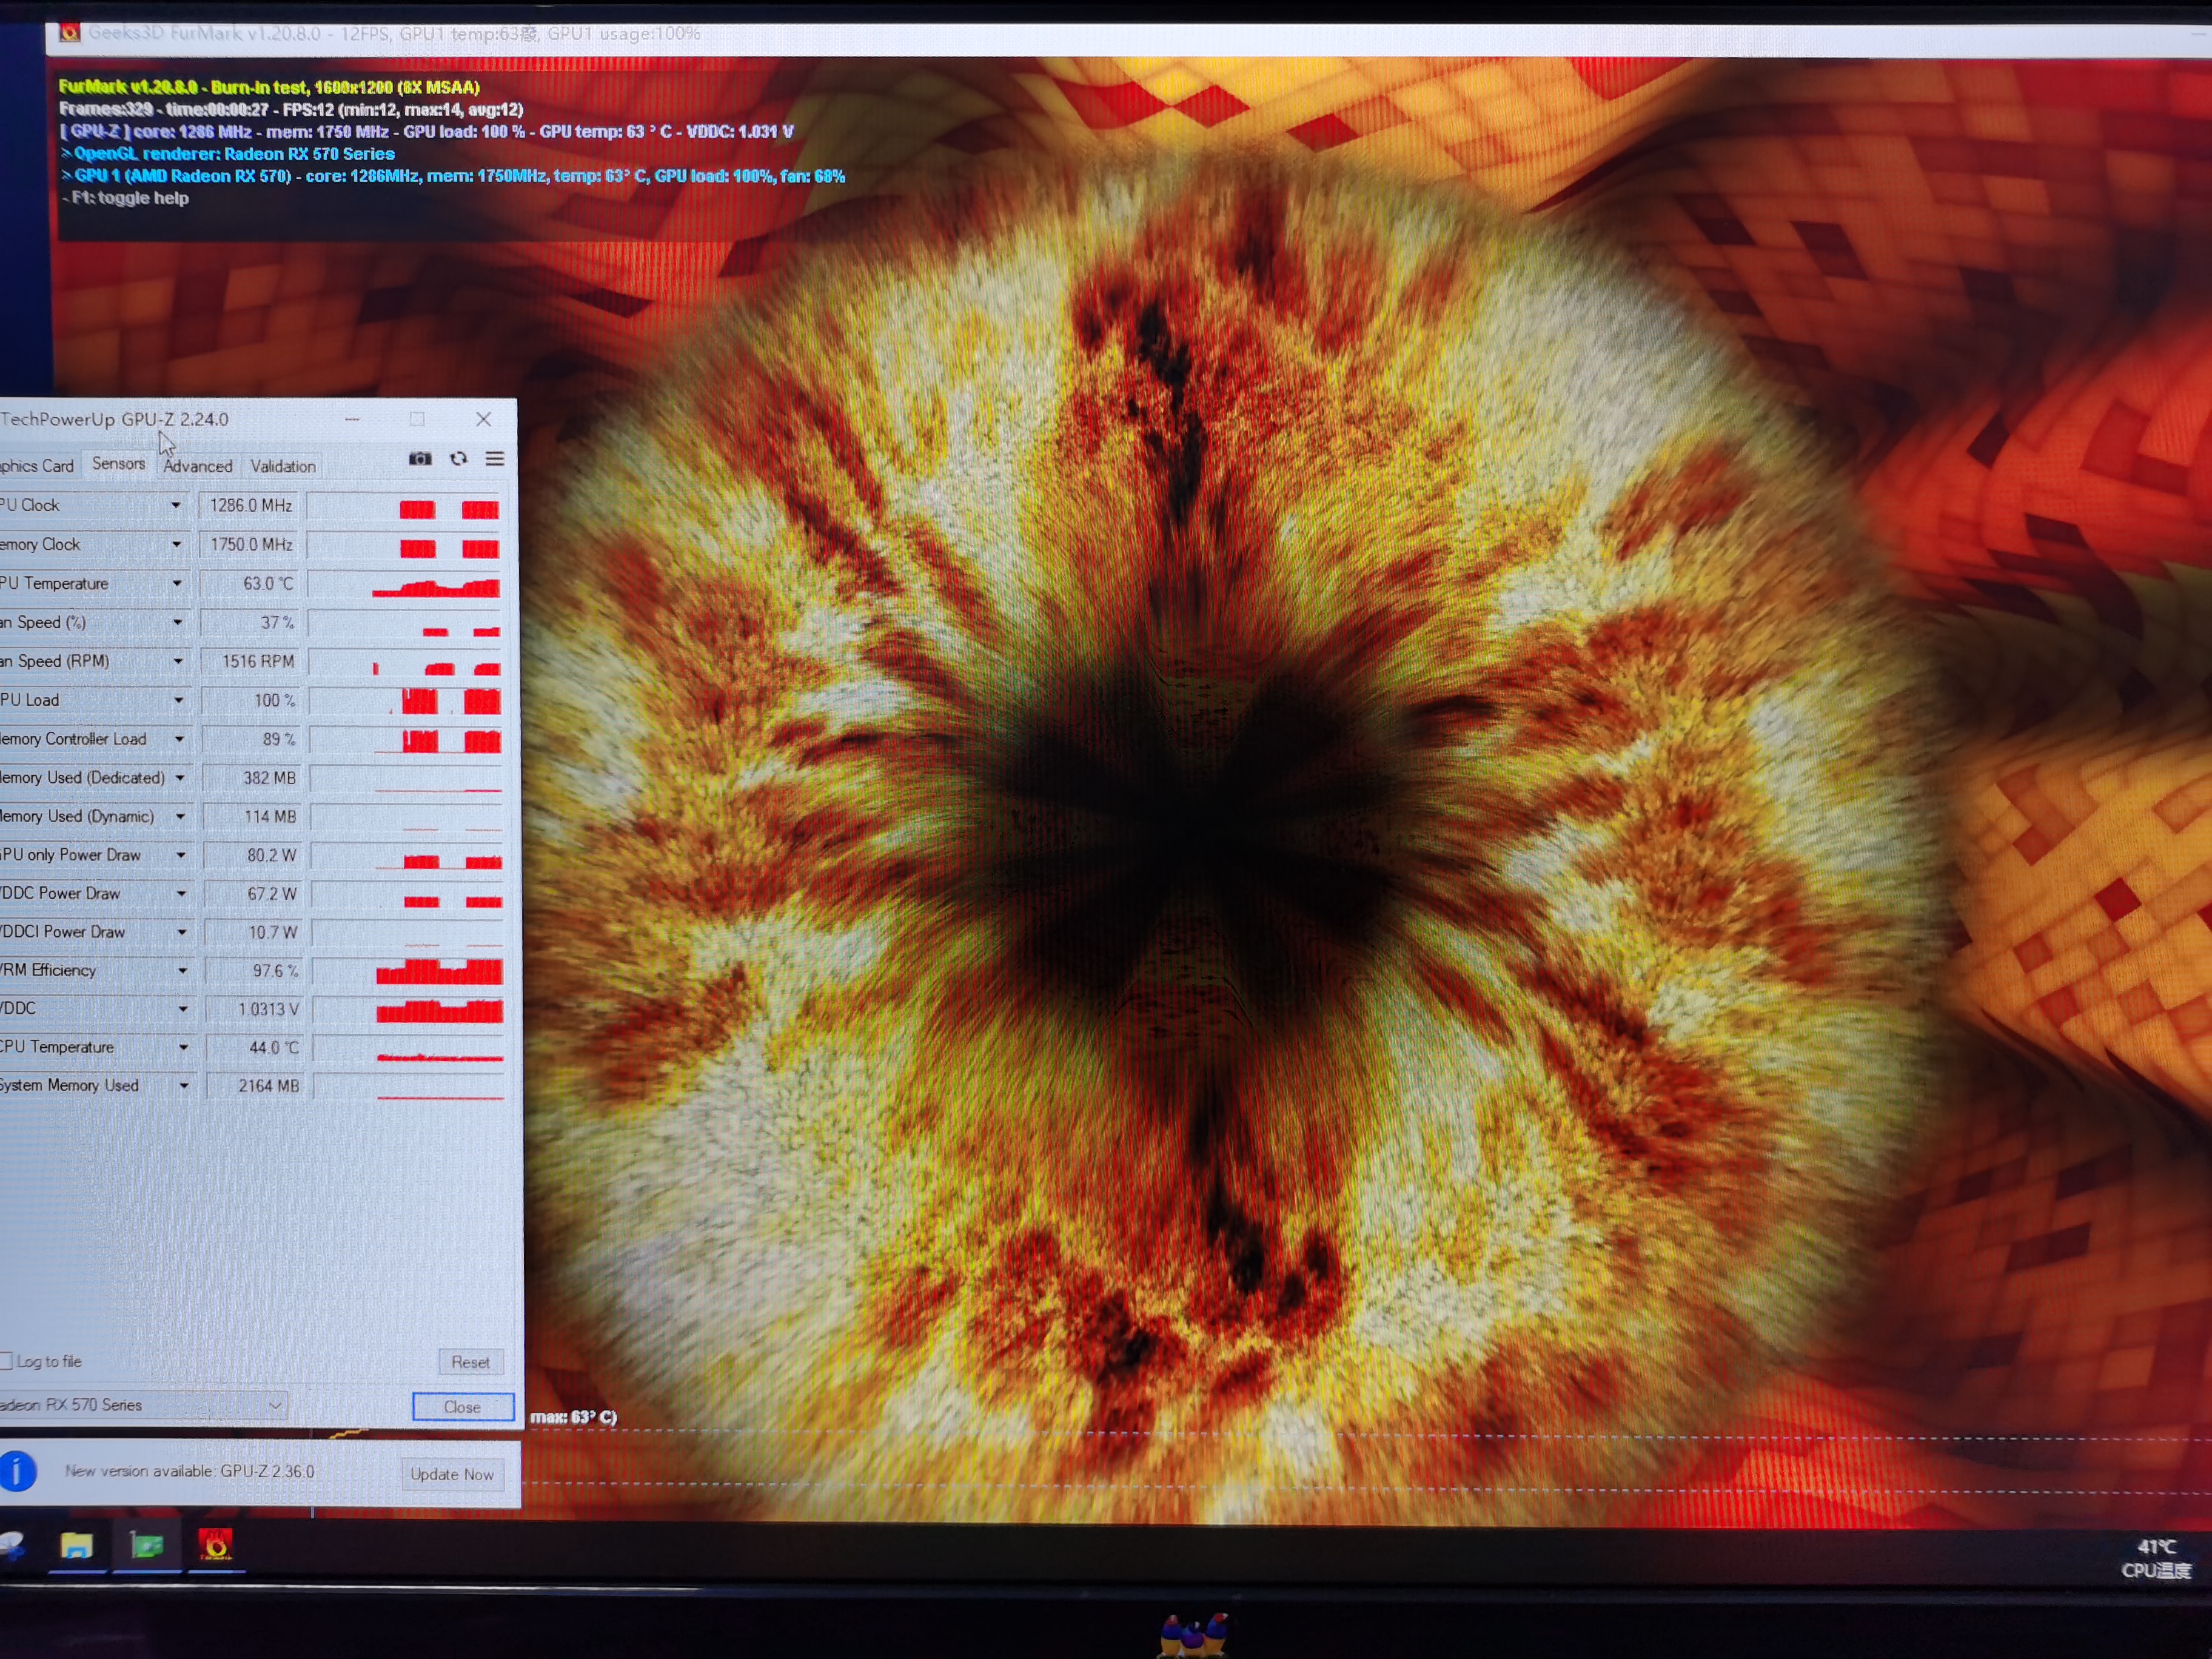Expand the GPU Load sensor dropdown arrow
Screen dimensions: 2212x1659
(x=179, y=700)
